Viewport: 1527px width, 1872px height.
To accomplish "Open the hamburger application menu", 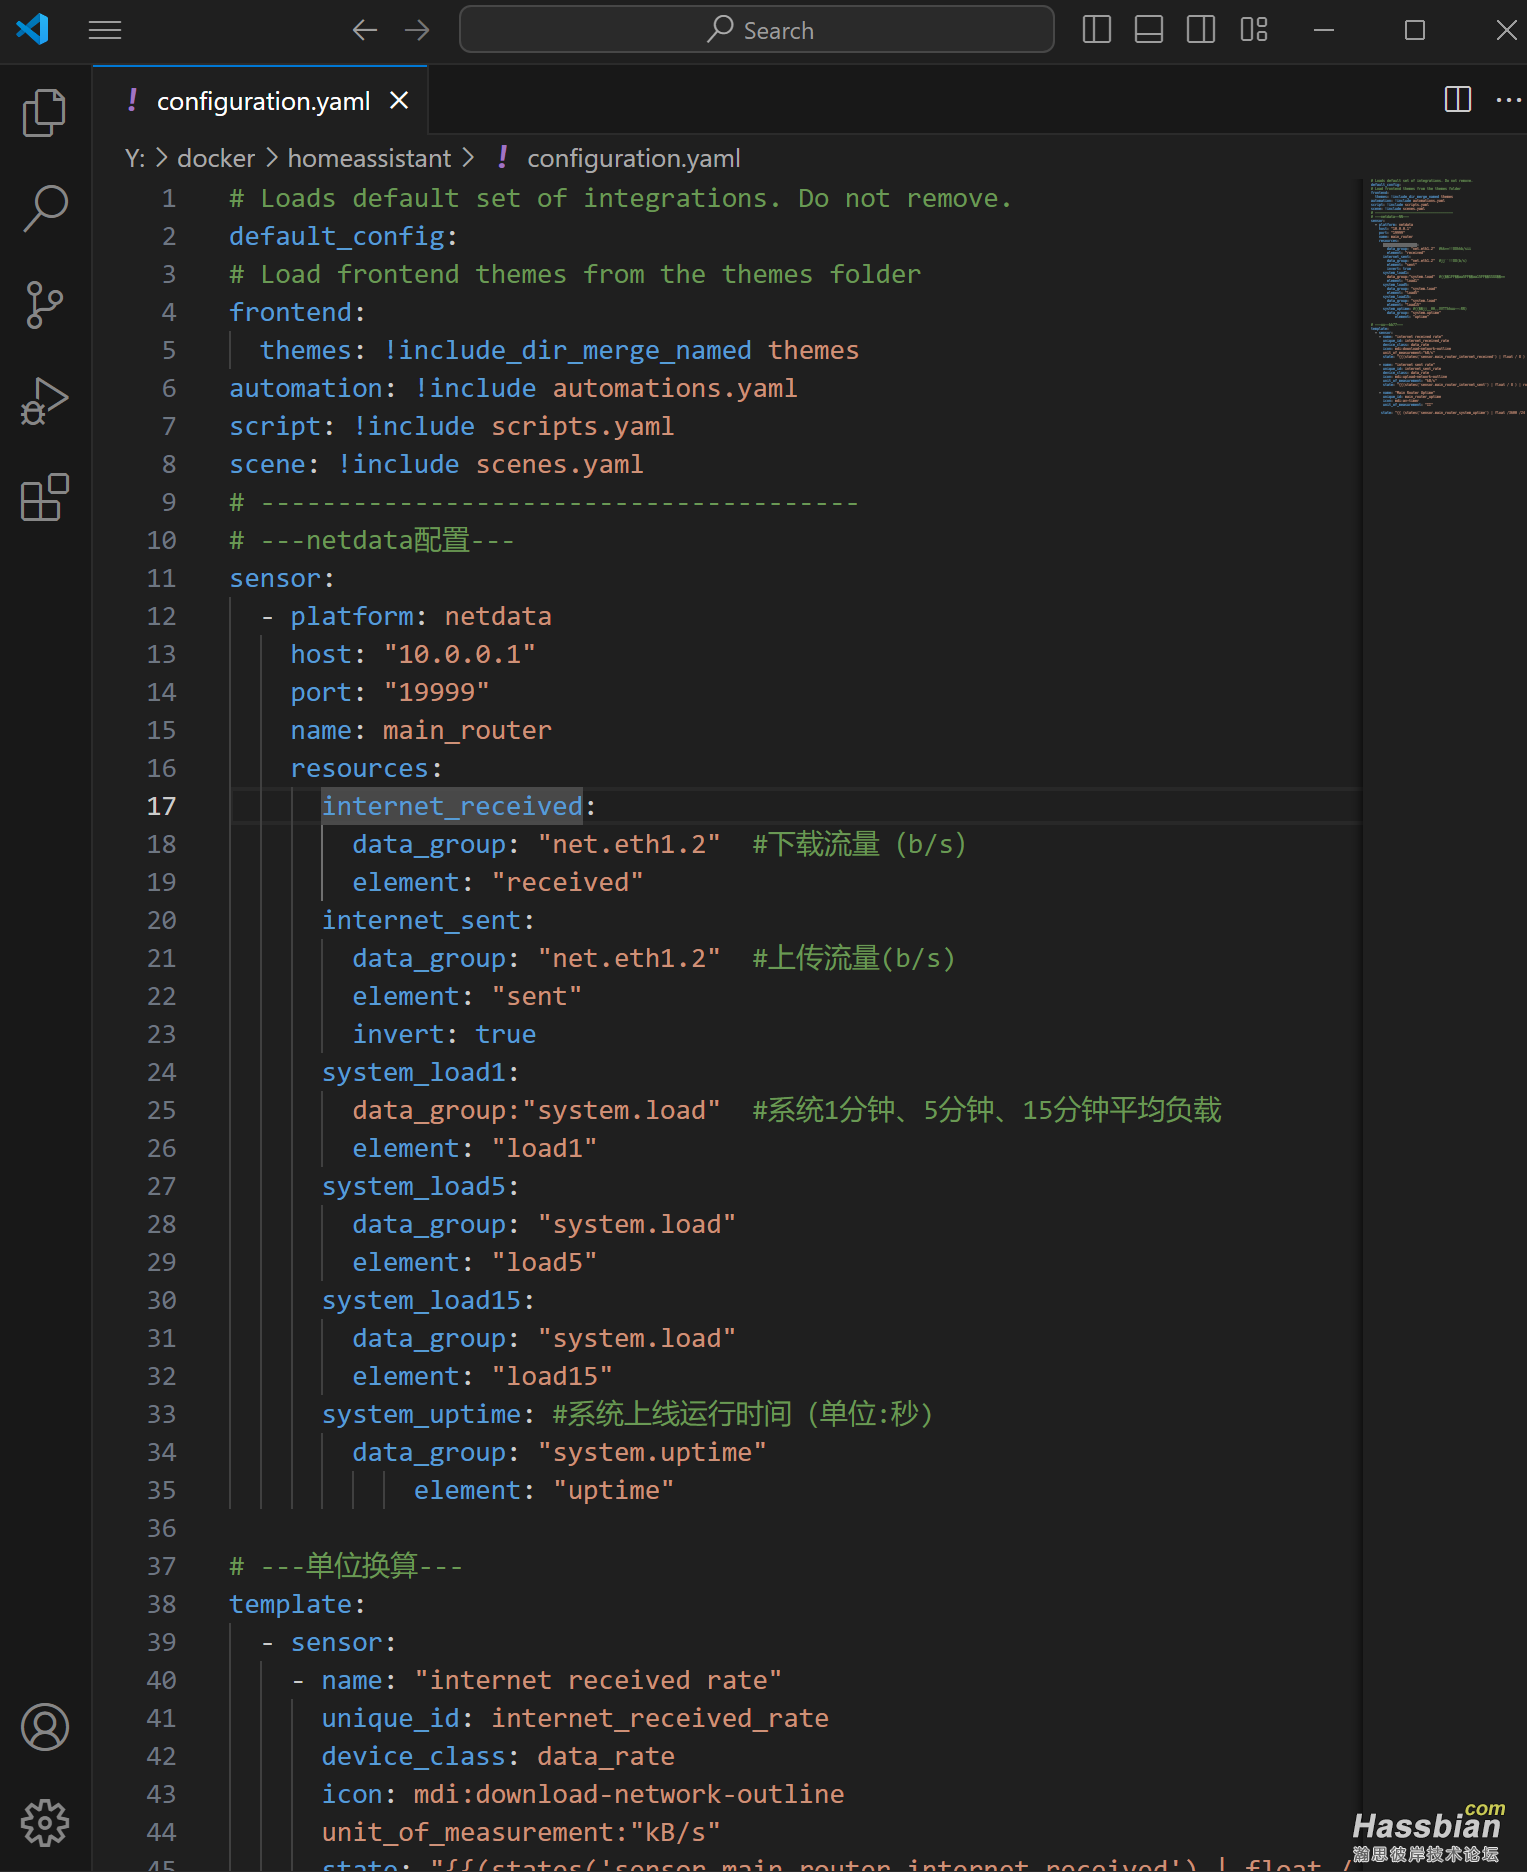I will click(105, 31).
